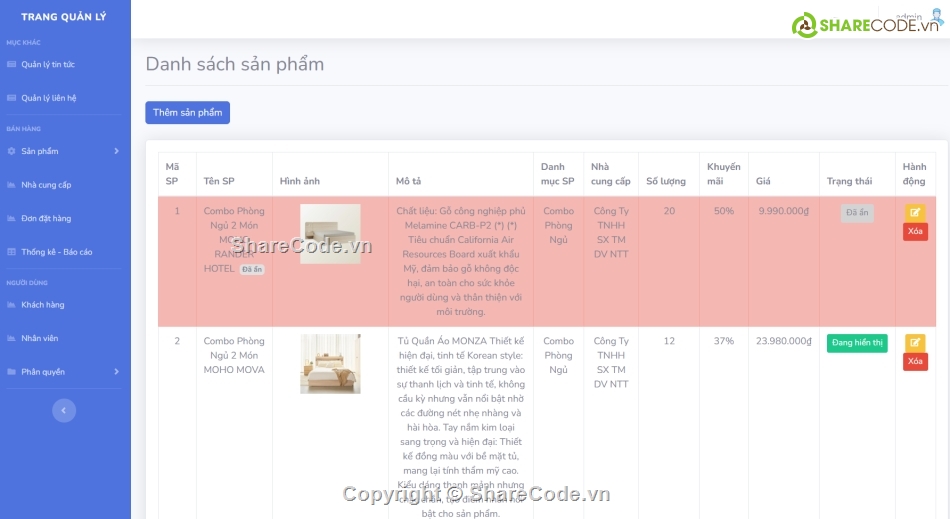The image size is (950, 519).
Task: Click product 1 bed thumbnail image
Action: [x=330, y=234]
